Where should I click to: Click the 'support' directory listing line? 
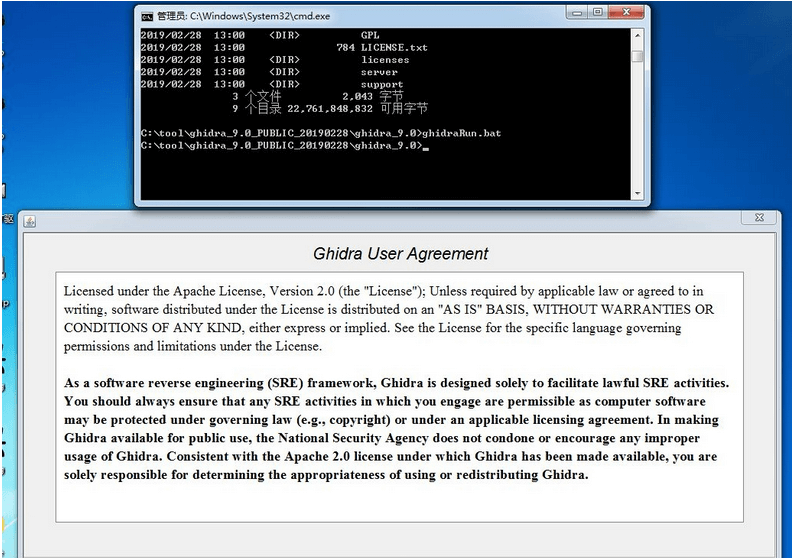(x=382, y=85)
